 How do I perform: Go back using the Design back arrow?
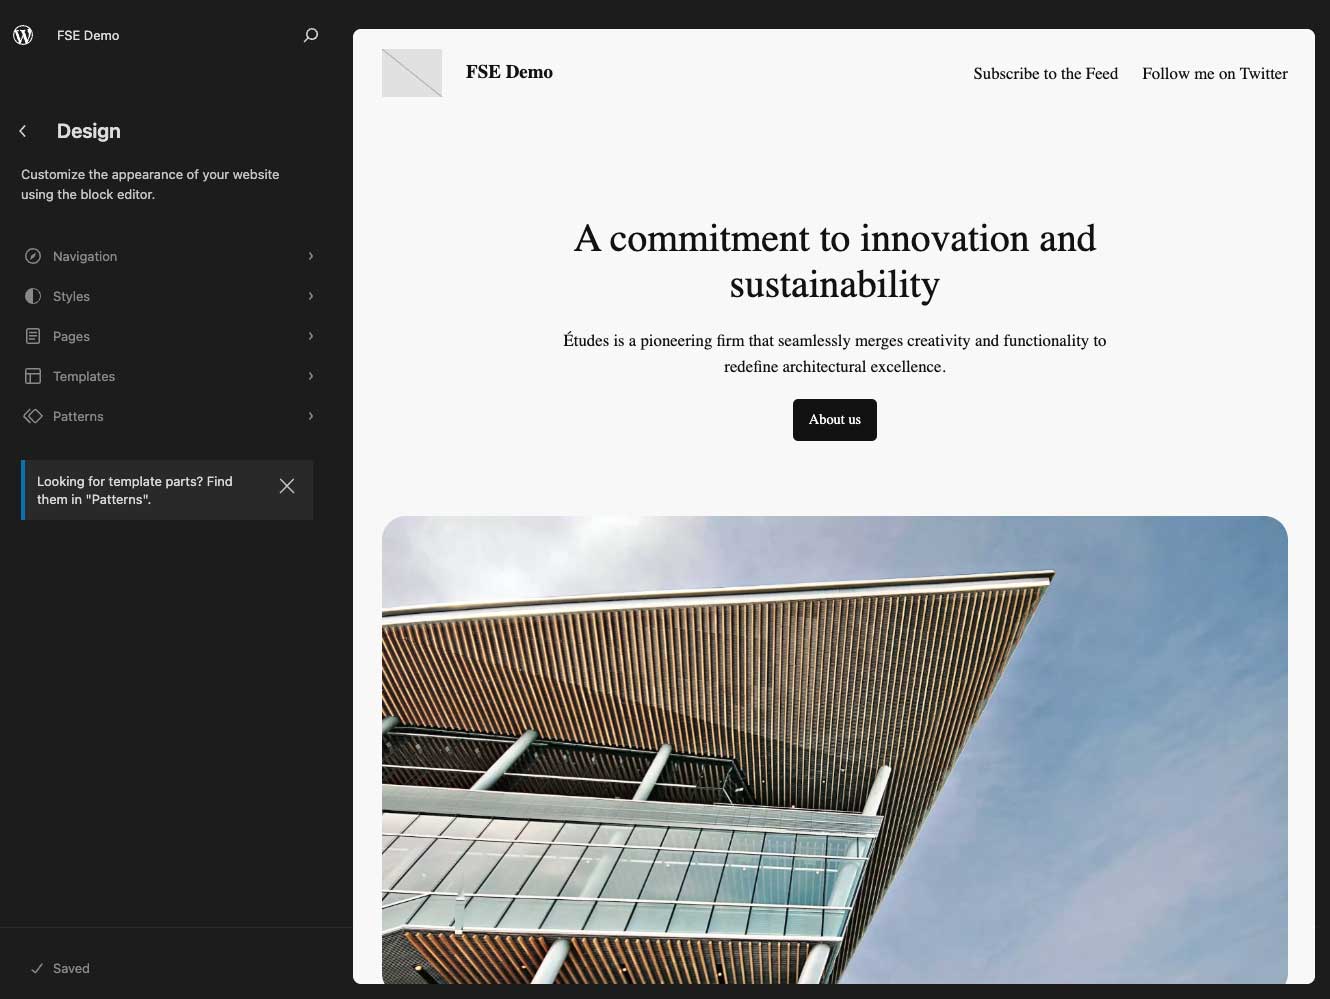tap(23, 131)
